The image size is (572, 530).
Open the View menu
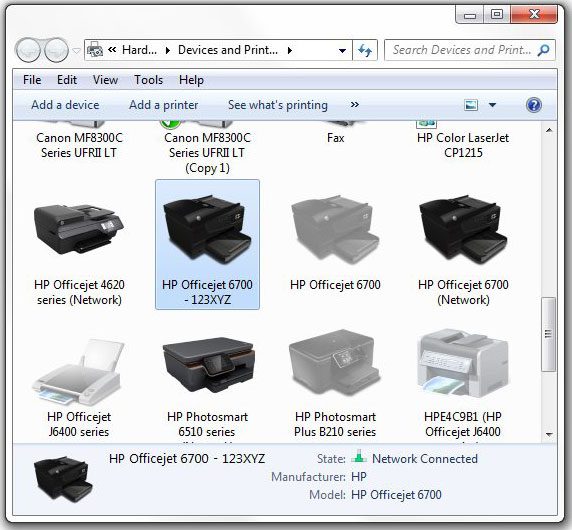click(105, 80)
